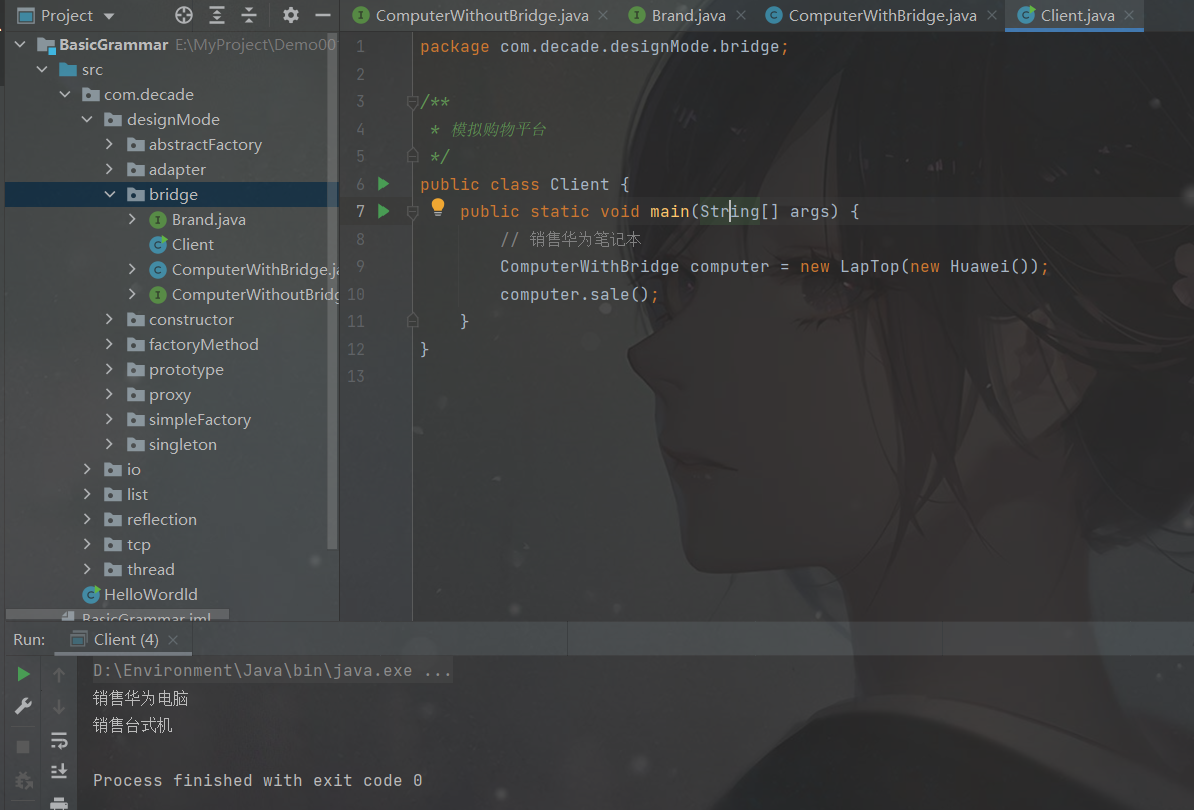Expand adapter package
The image size is (1194, 810).
[x=109, y=169]
